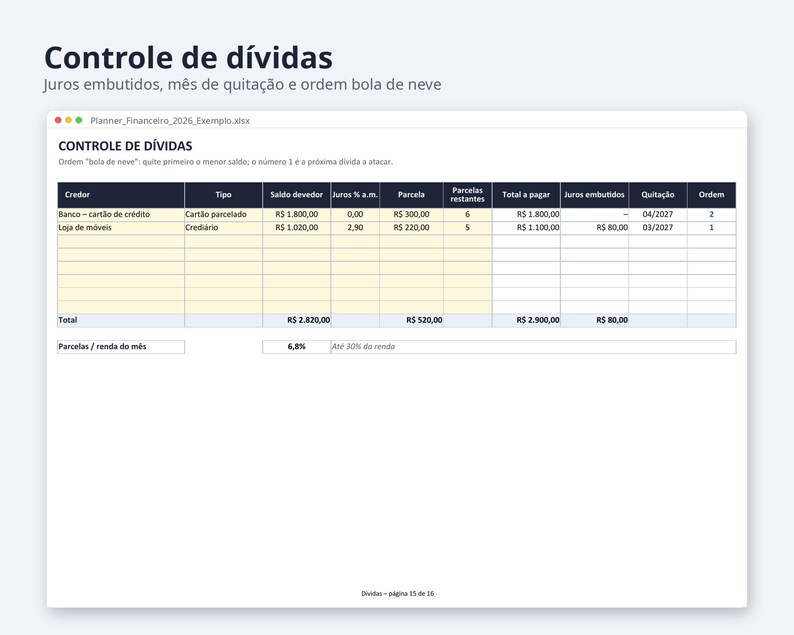Click the Dívidas – página 15 de 16 footer
The width and height of the screenshot is (794, 635).
(x=398, y=593)
